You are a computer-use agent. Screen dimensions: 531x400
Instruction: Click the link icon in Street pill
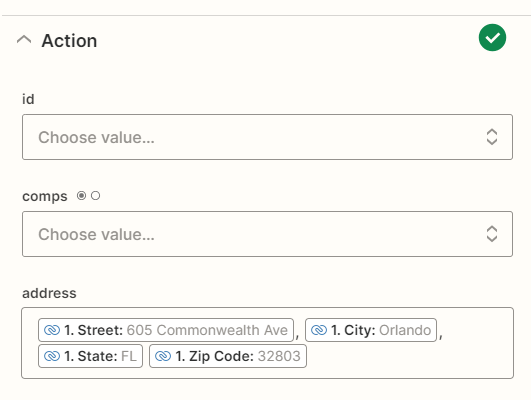coord(52,330)
